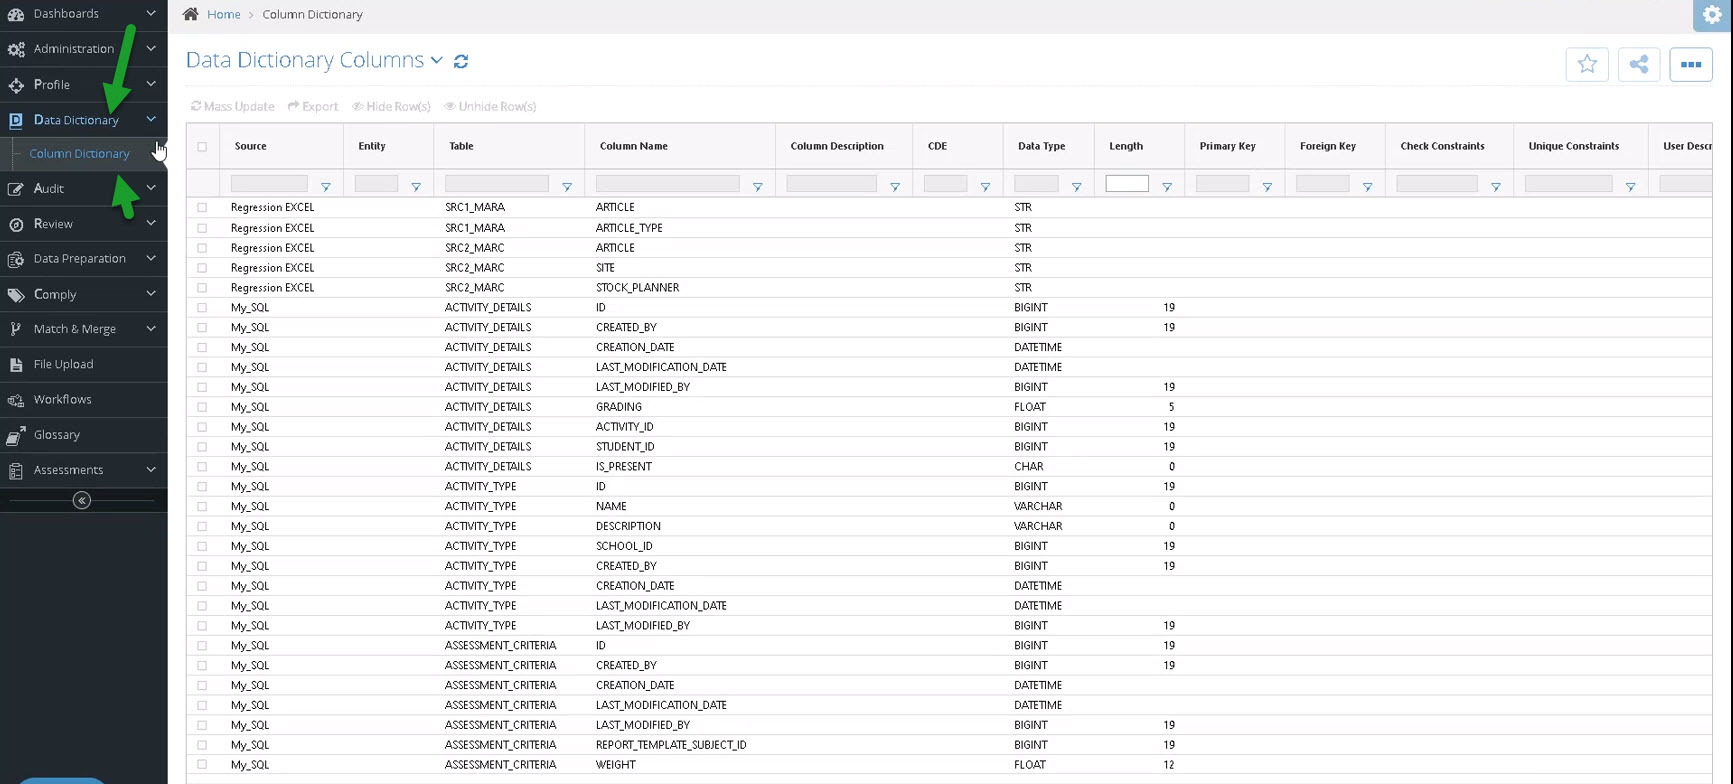
Task: Click the Match & Merge sidebar icon
Action: tap(16, 329)
